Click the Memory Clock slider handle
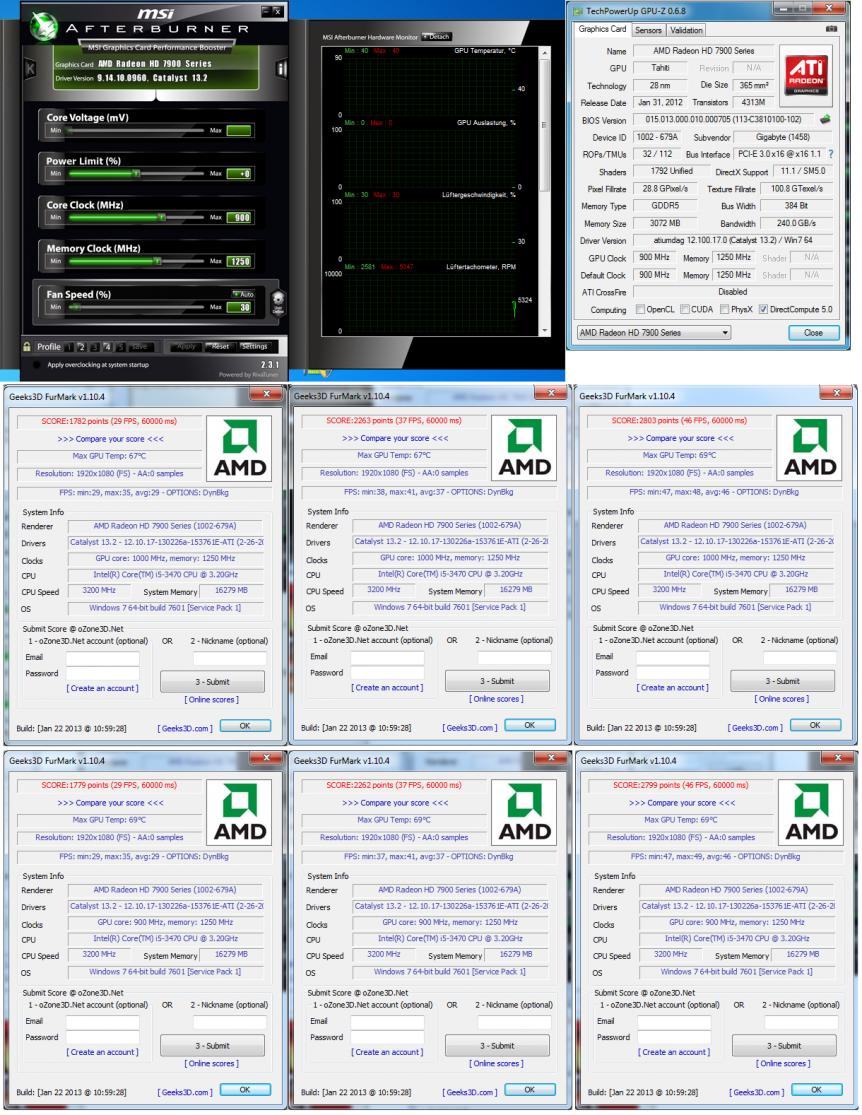862x1115 pixels. [x=156, y=261]
